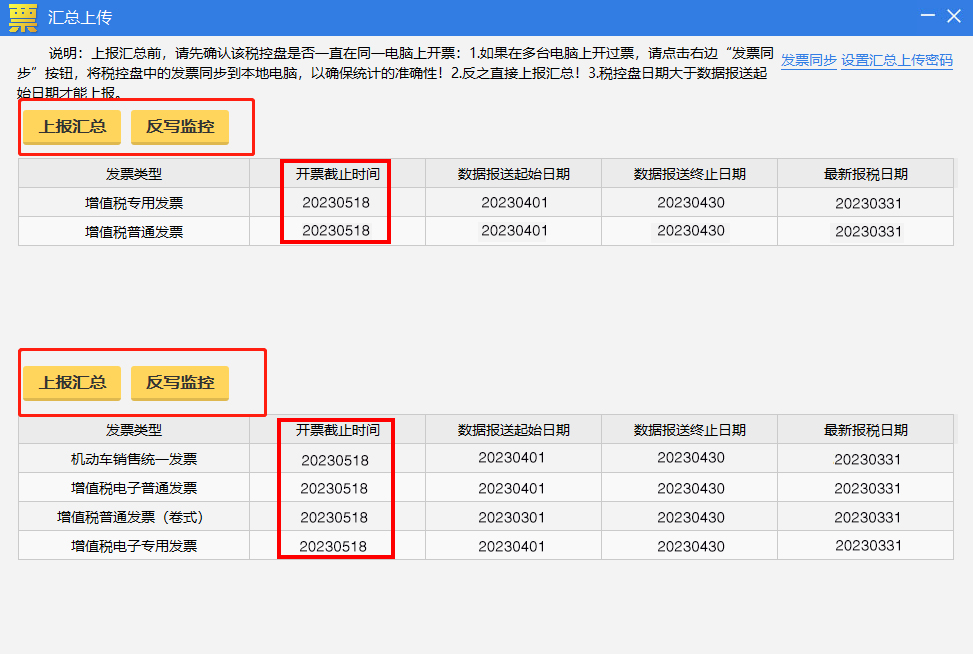
Task: Click 20230430 in the 增值税电子普通发票 row
Action: point(691,489)
